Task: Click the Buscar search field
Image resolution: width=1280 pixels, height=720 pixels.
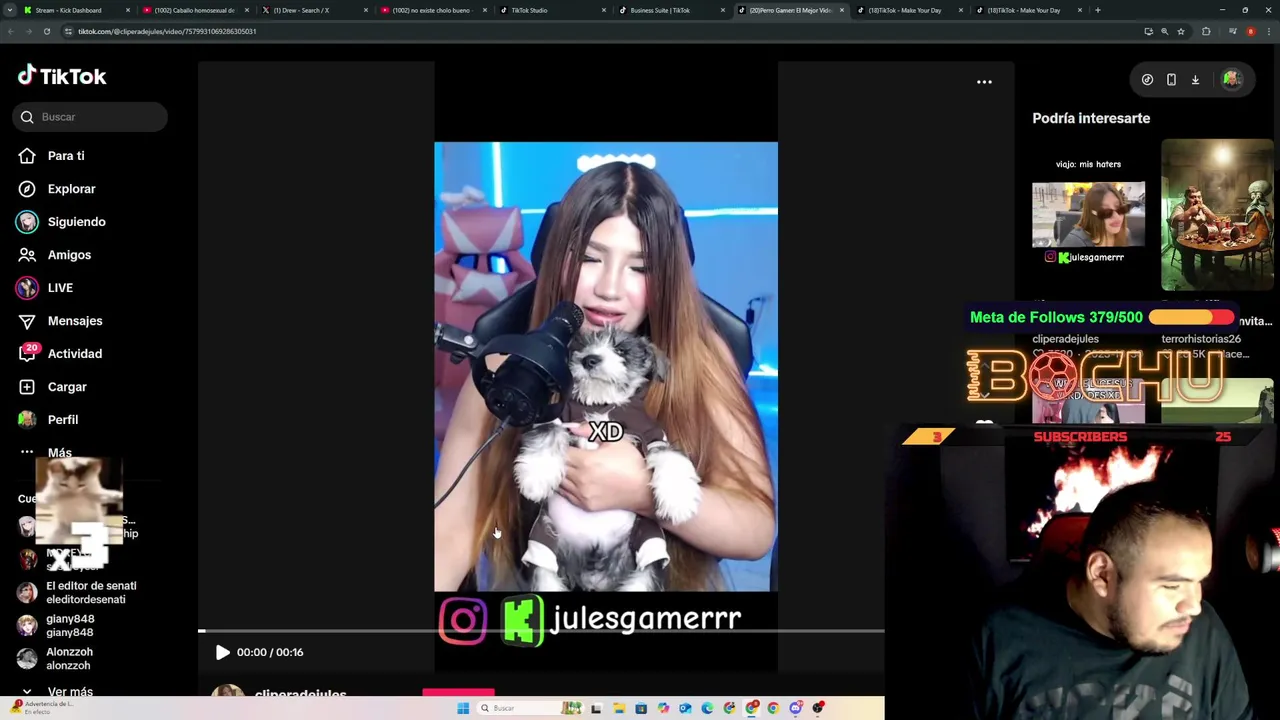Action: coord(90,117)
